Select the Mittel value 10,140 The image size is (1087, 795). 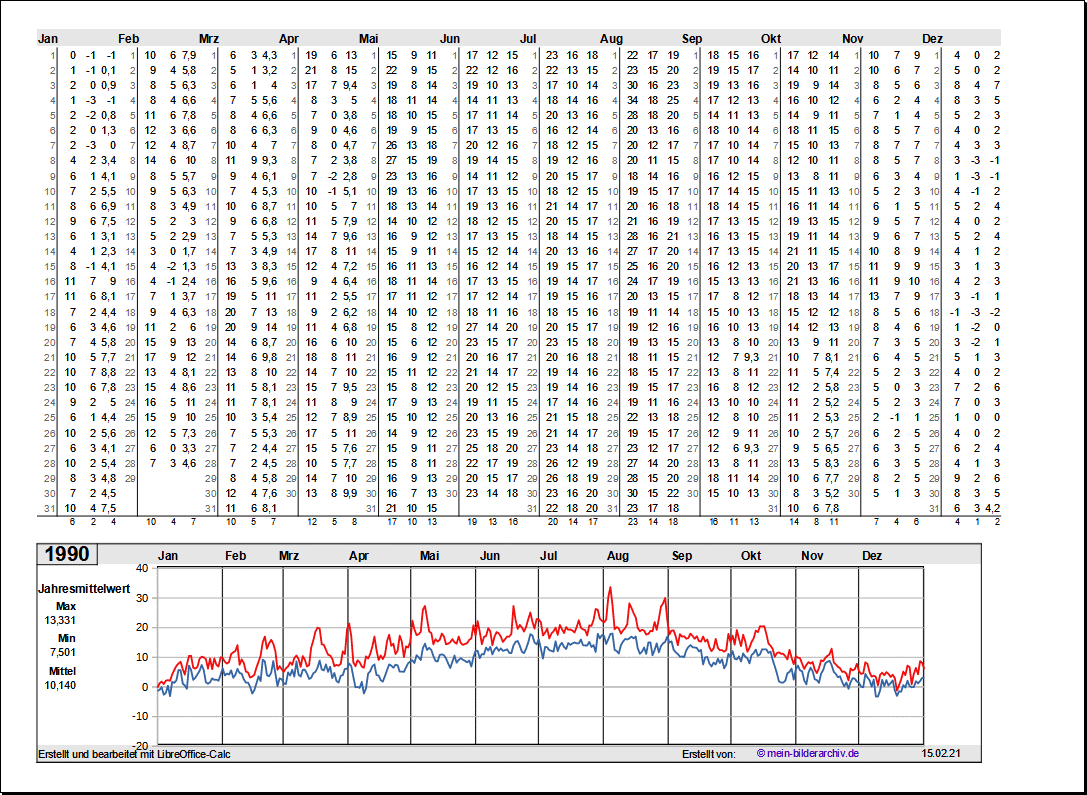(59, 685)
